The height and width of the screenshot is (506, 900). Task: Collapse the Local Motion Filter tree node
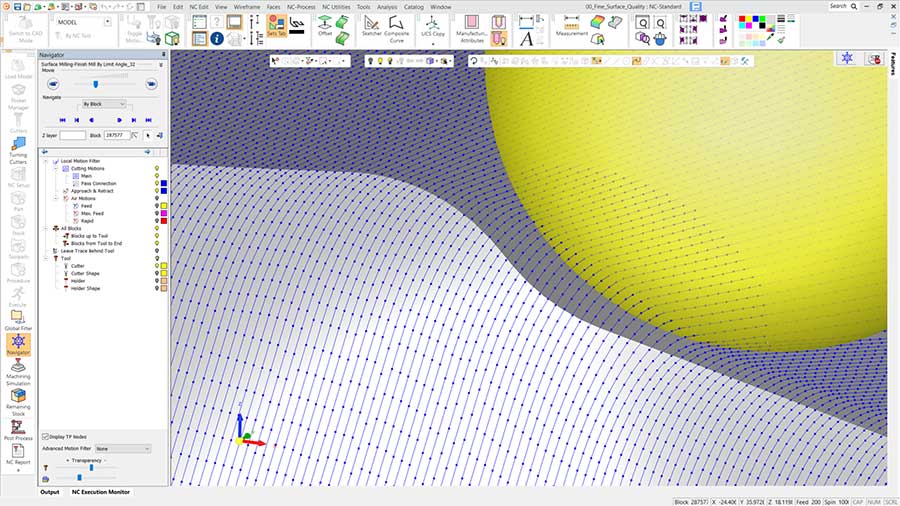46,161
